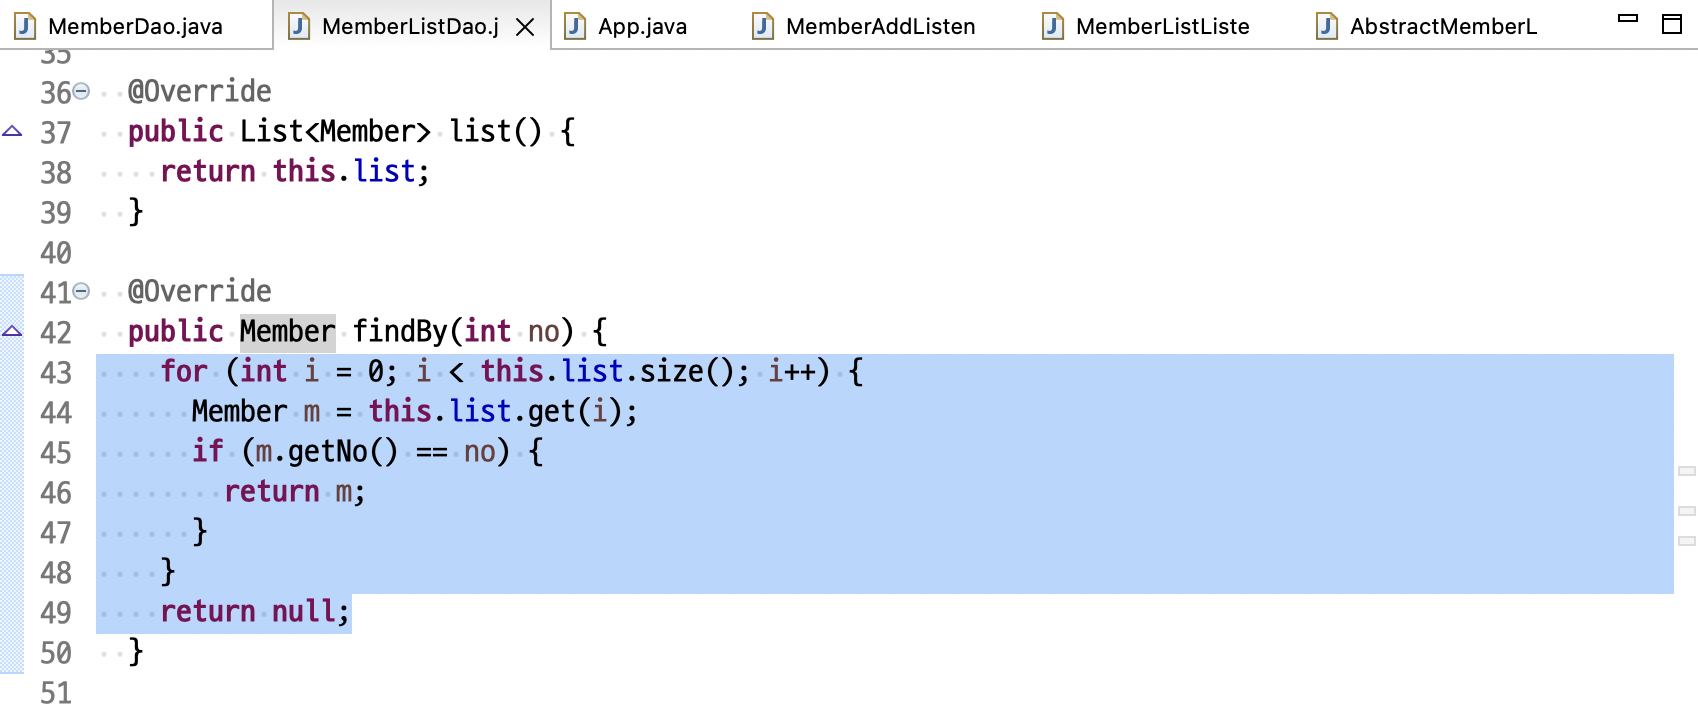Image resolution: width=1698 pixels, height=706 pixels.
Task: Click line number 50 in the gutter
Action: [56, 653]
